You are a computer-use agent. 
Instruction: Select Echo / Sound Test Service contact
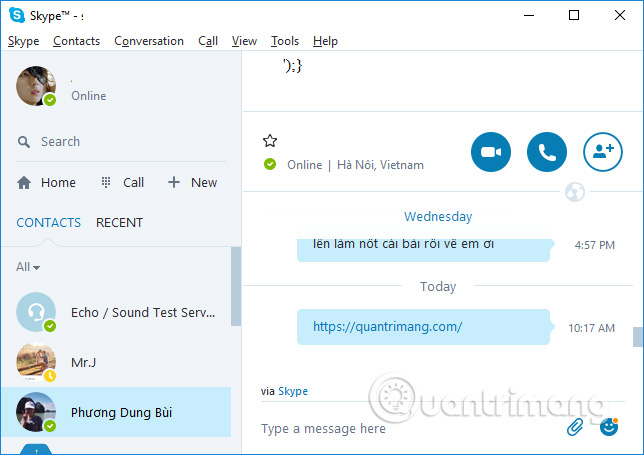point(143,313)
